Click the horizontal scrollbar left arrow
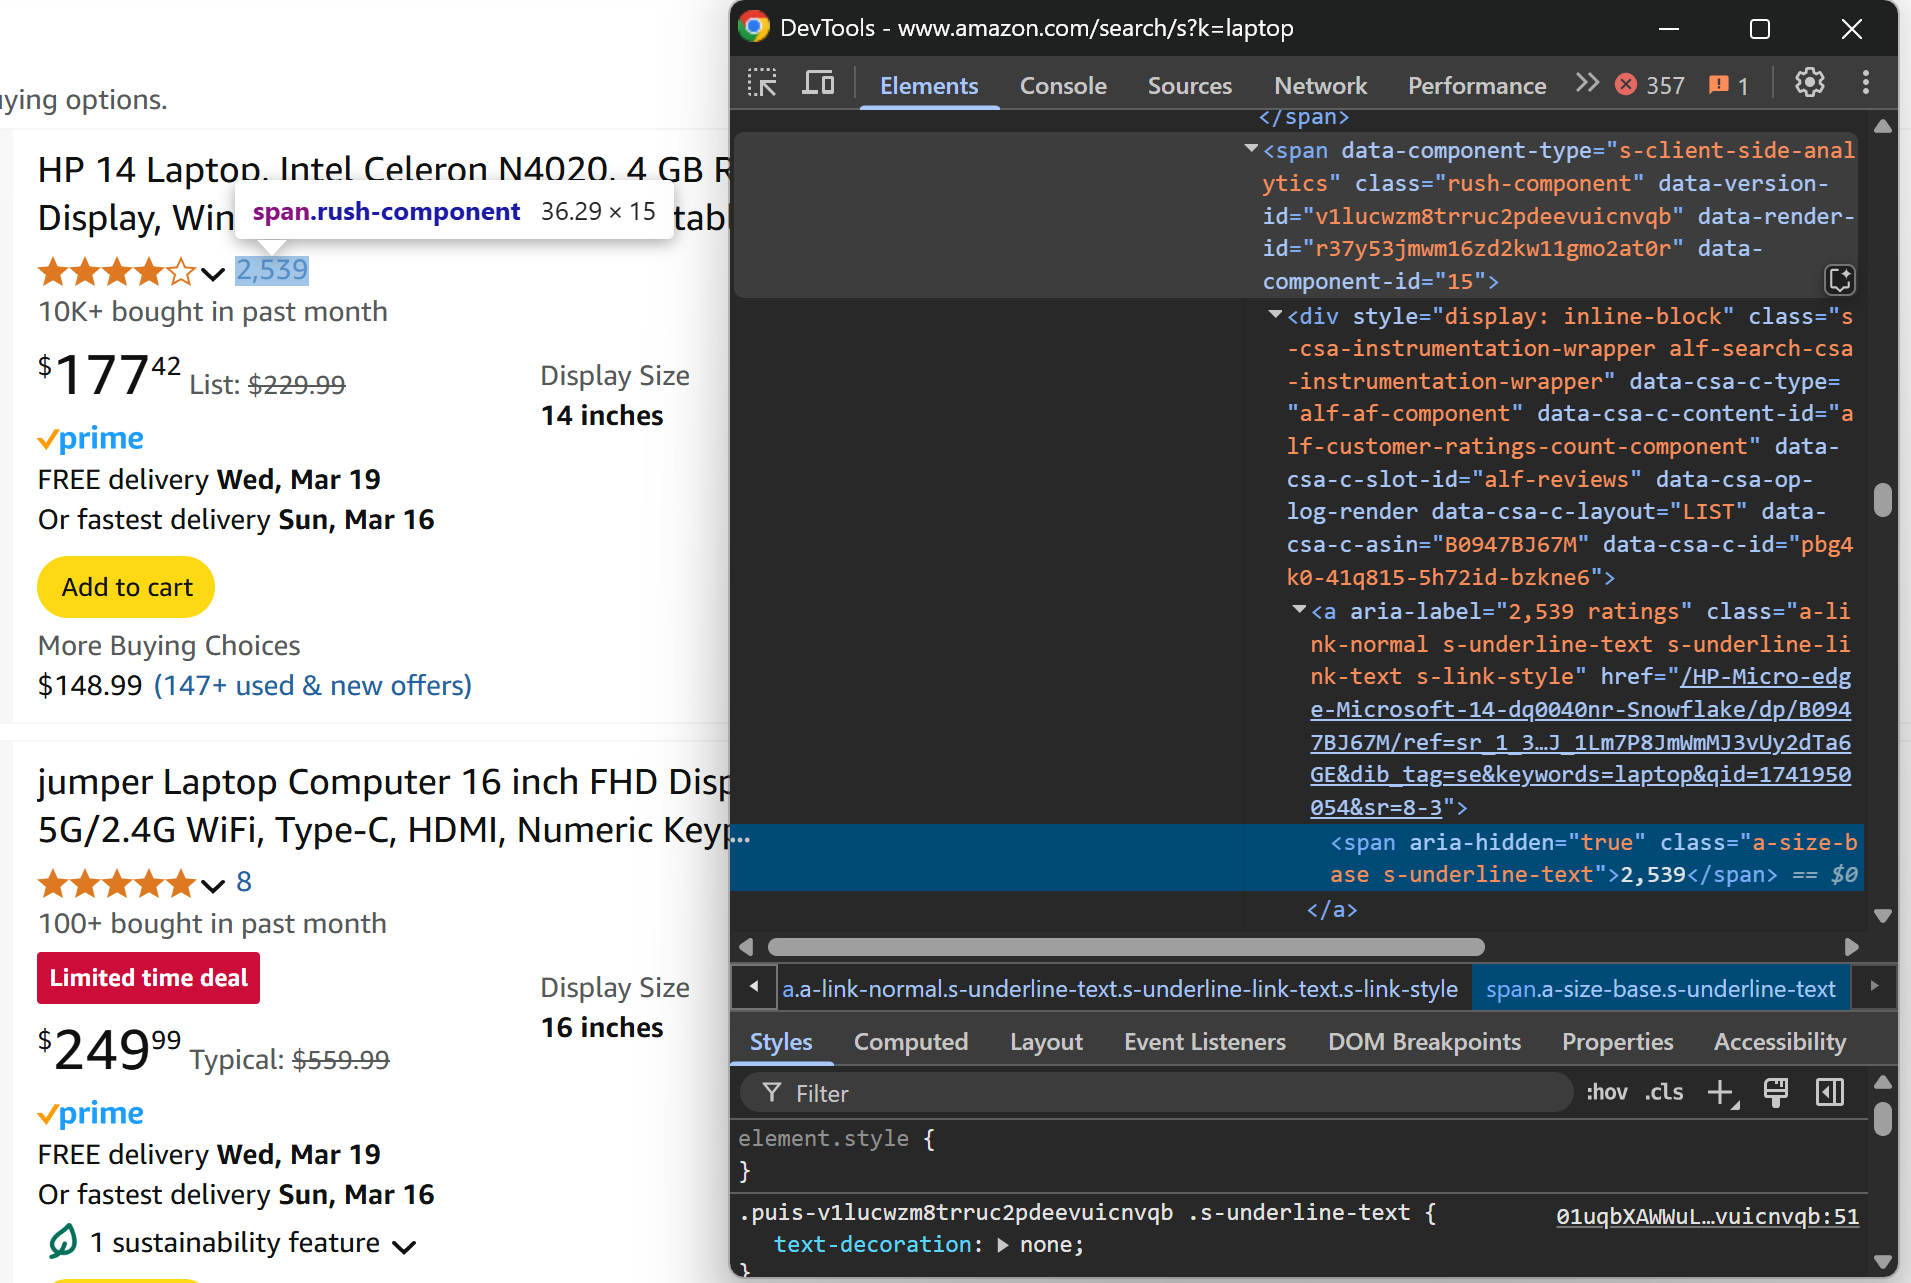The image size is (1911, 1283). point(746,946)
